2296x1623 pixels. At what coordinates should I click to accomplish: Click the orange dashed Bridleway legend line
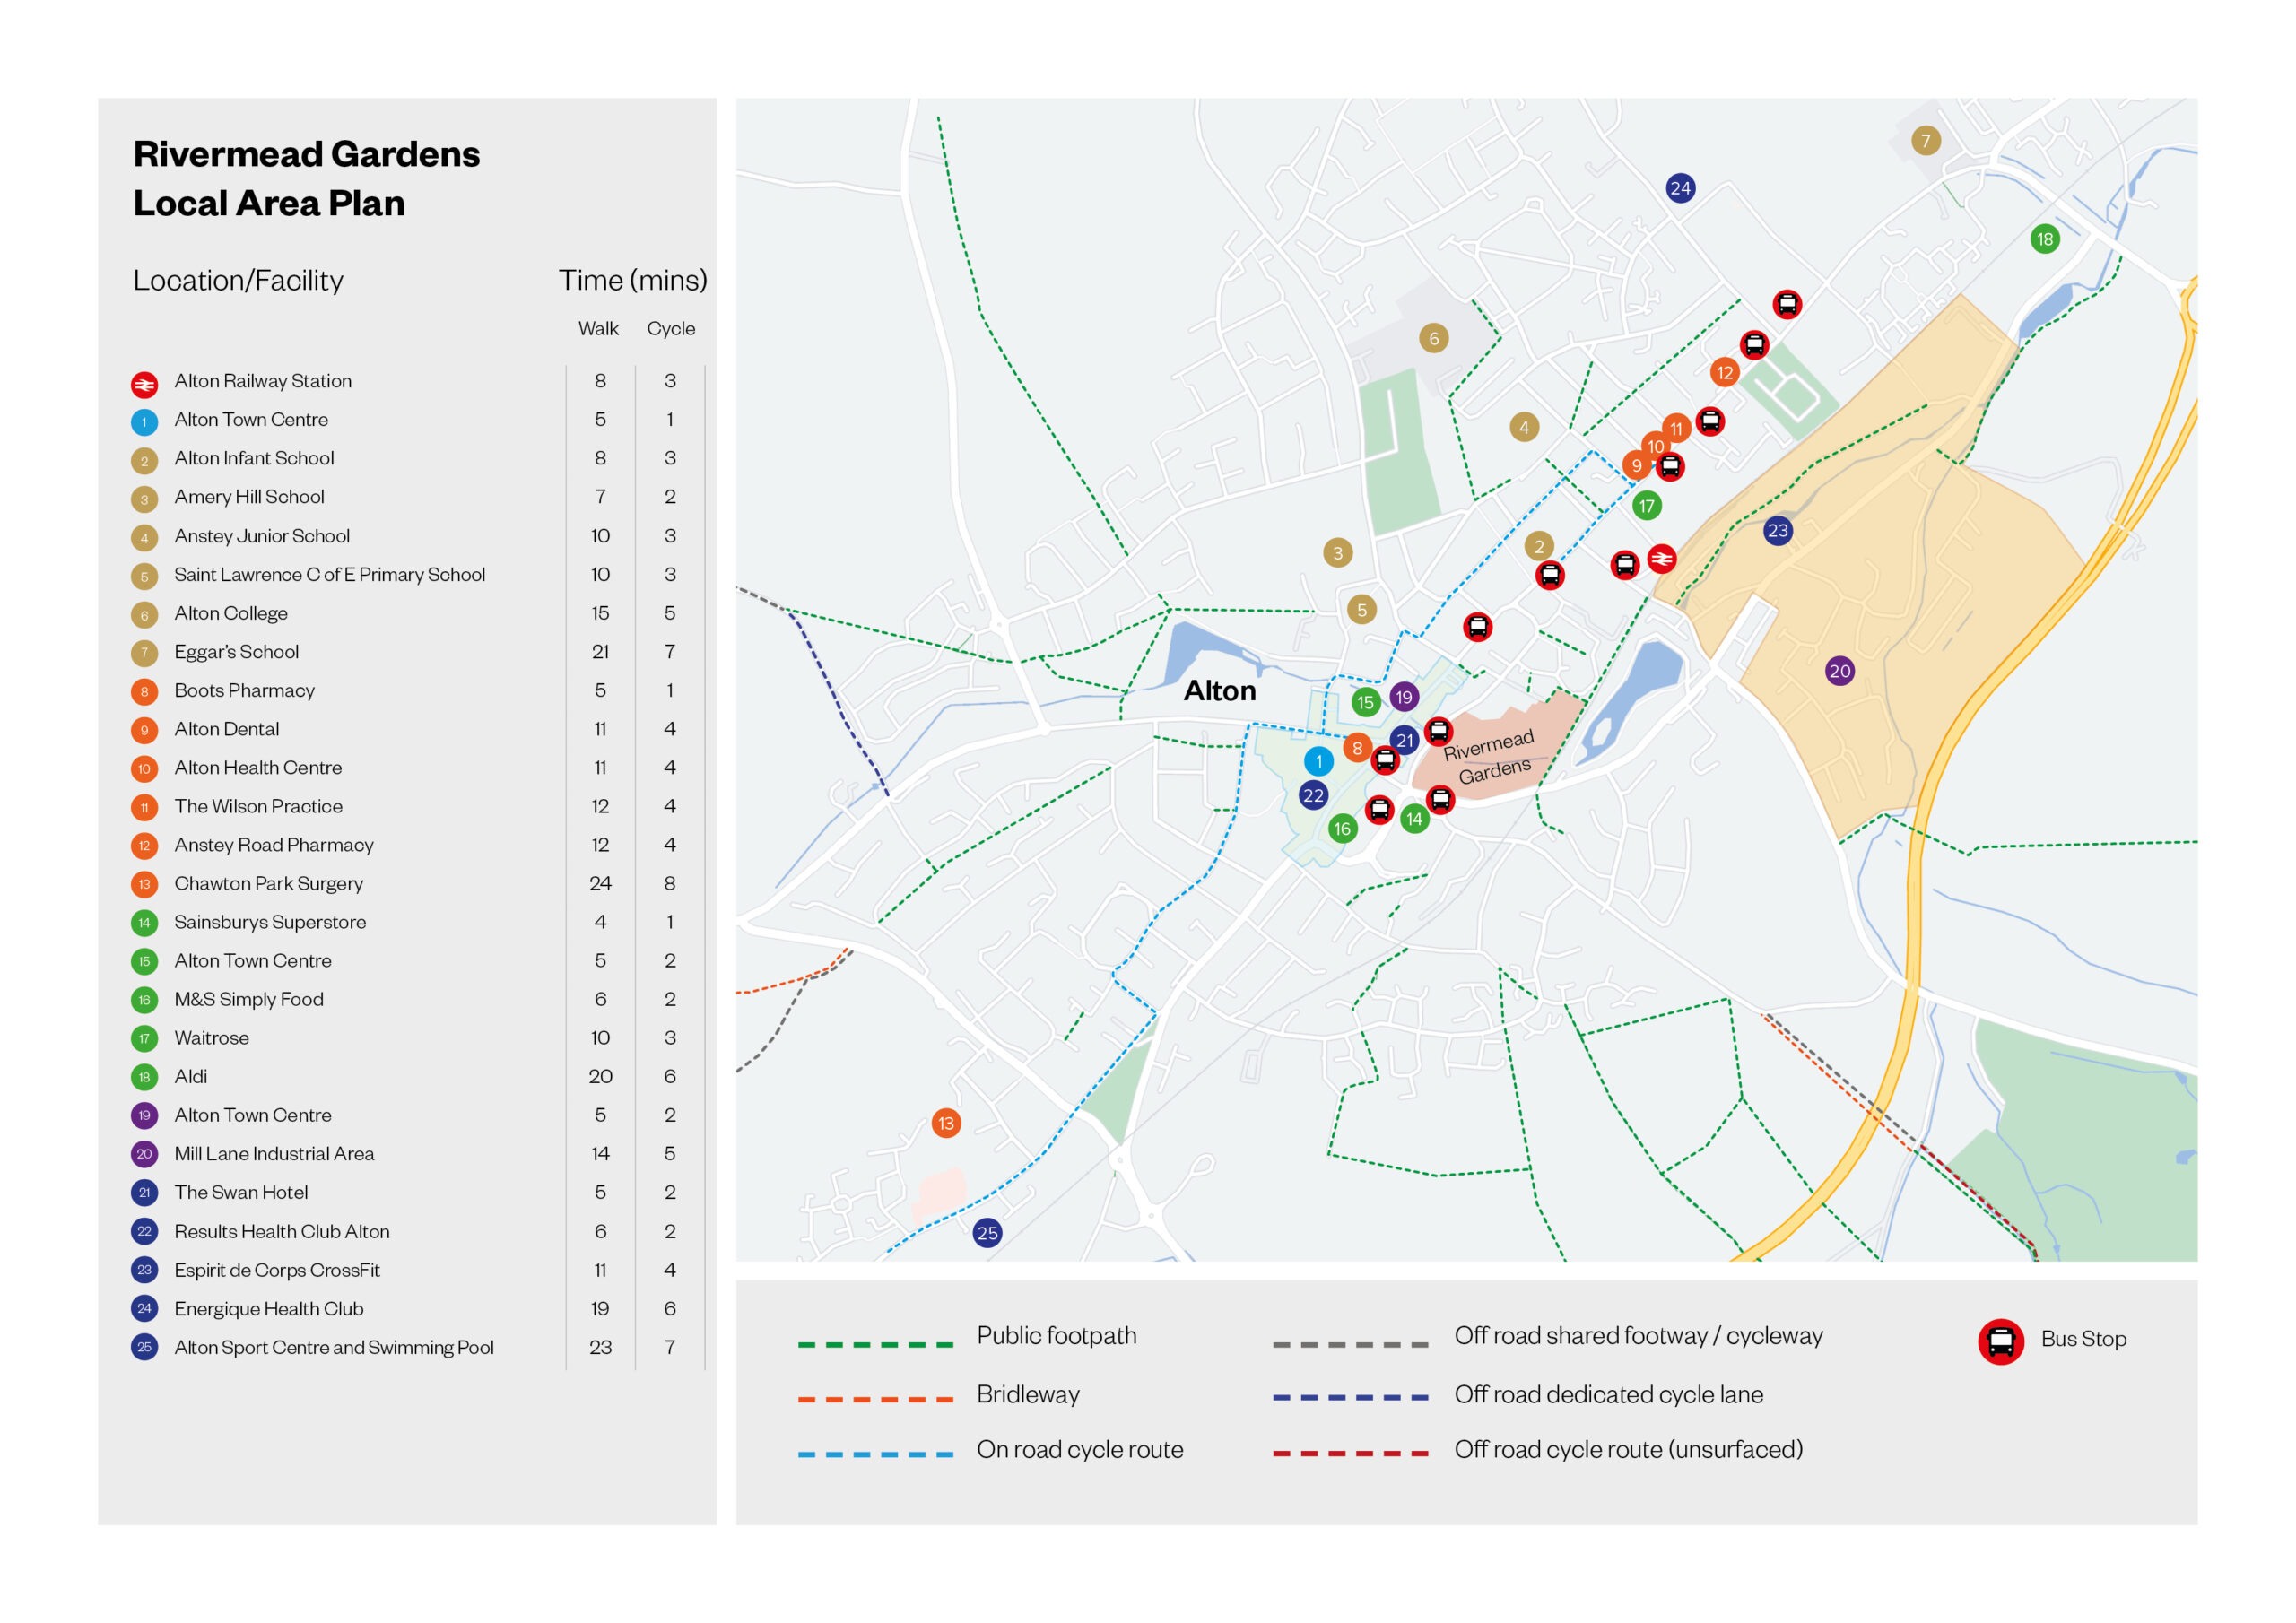875,1399
